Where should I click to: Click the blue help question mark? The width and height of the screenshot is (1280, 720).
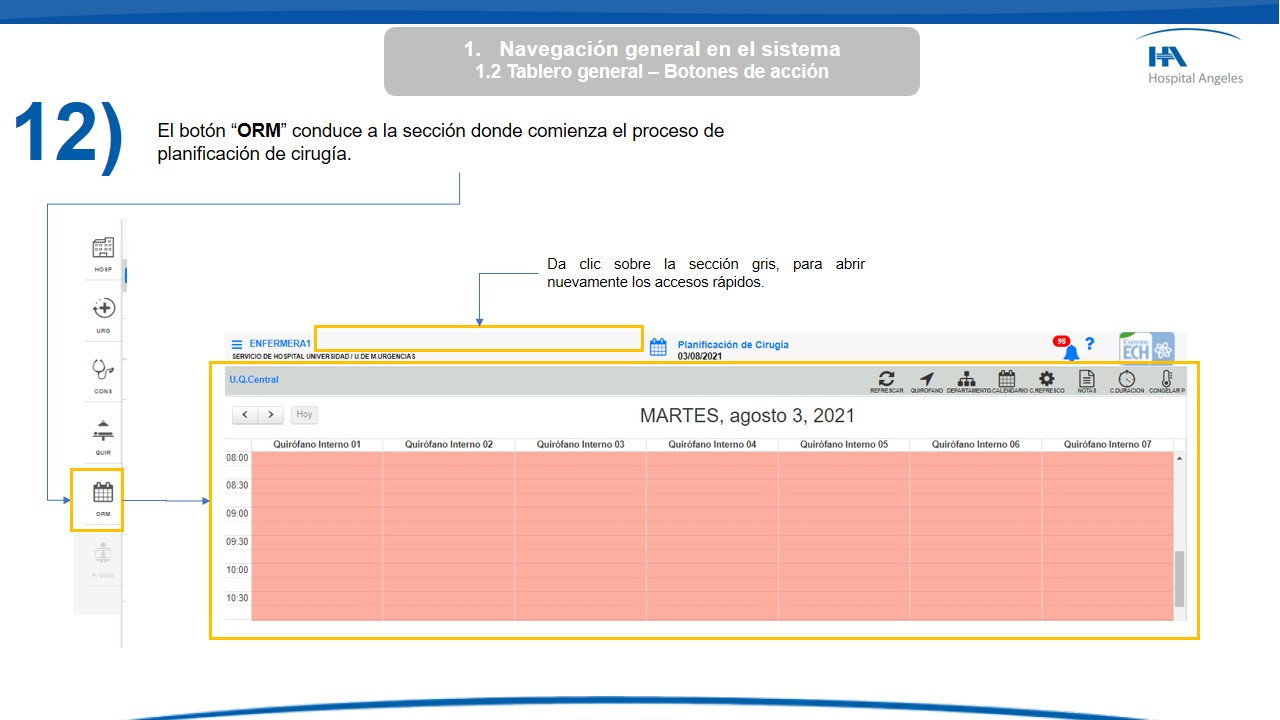tap(1090, 344)
